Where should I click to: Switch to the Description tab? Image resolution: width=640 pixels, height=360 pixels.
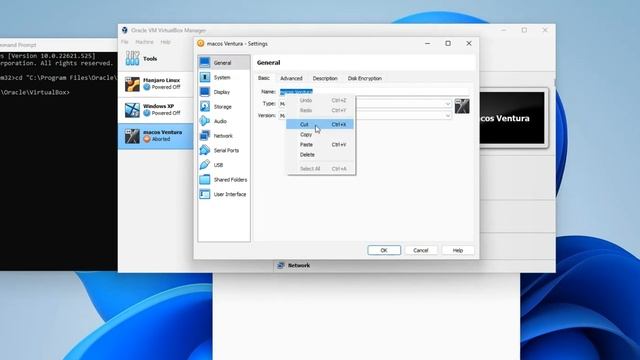tap(325, 78)
